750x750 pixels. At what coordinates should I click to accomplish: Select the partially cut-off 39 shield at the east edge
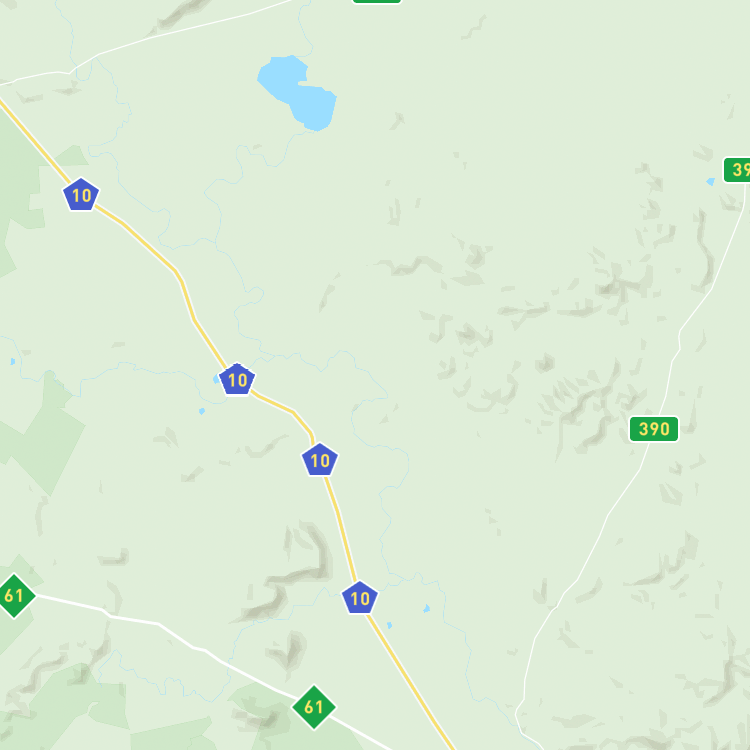(x=737, y=170)
